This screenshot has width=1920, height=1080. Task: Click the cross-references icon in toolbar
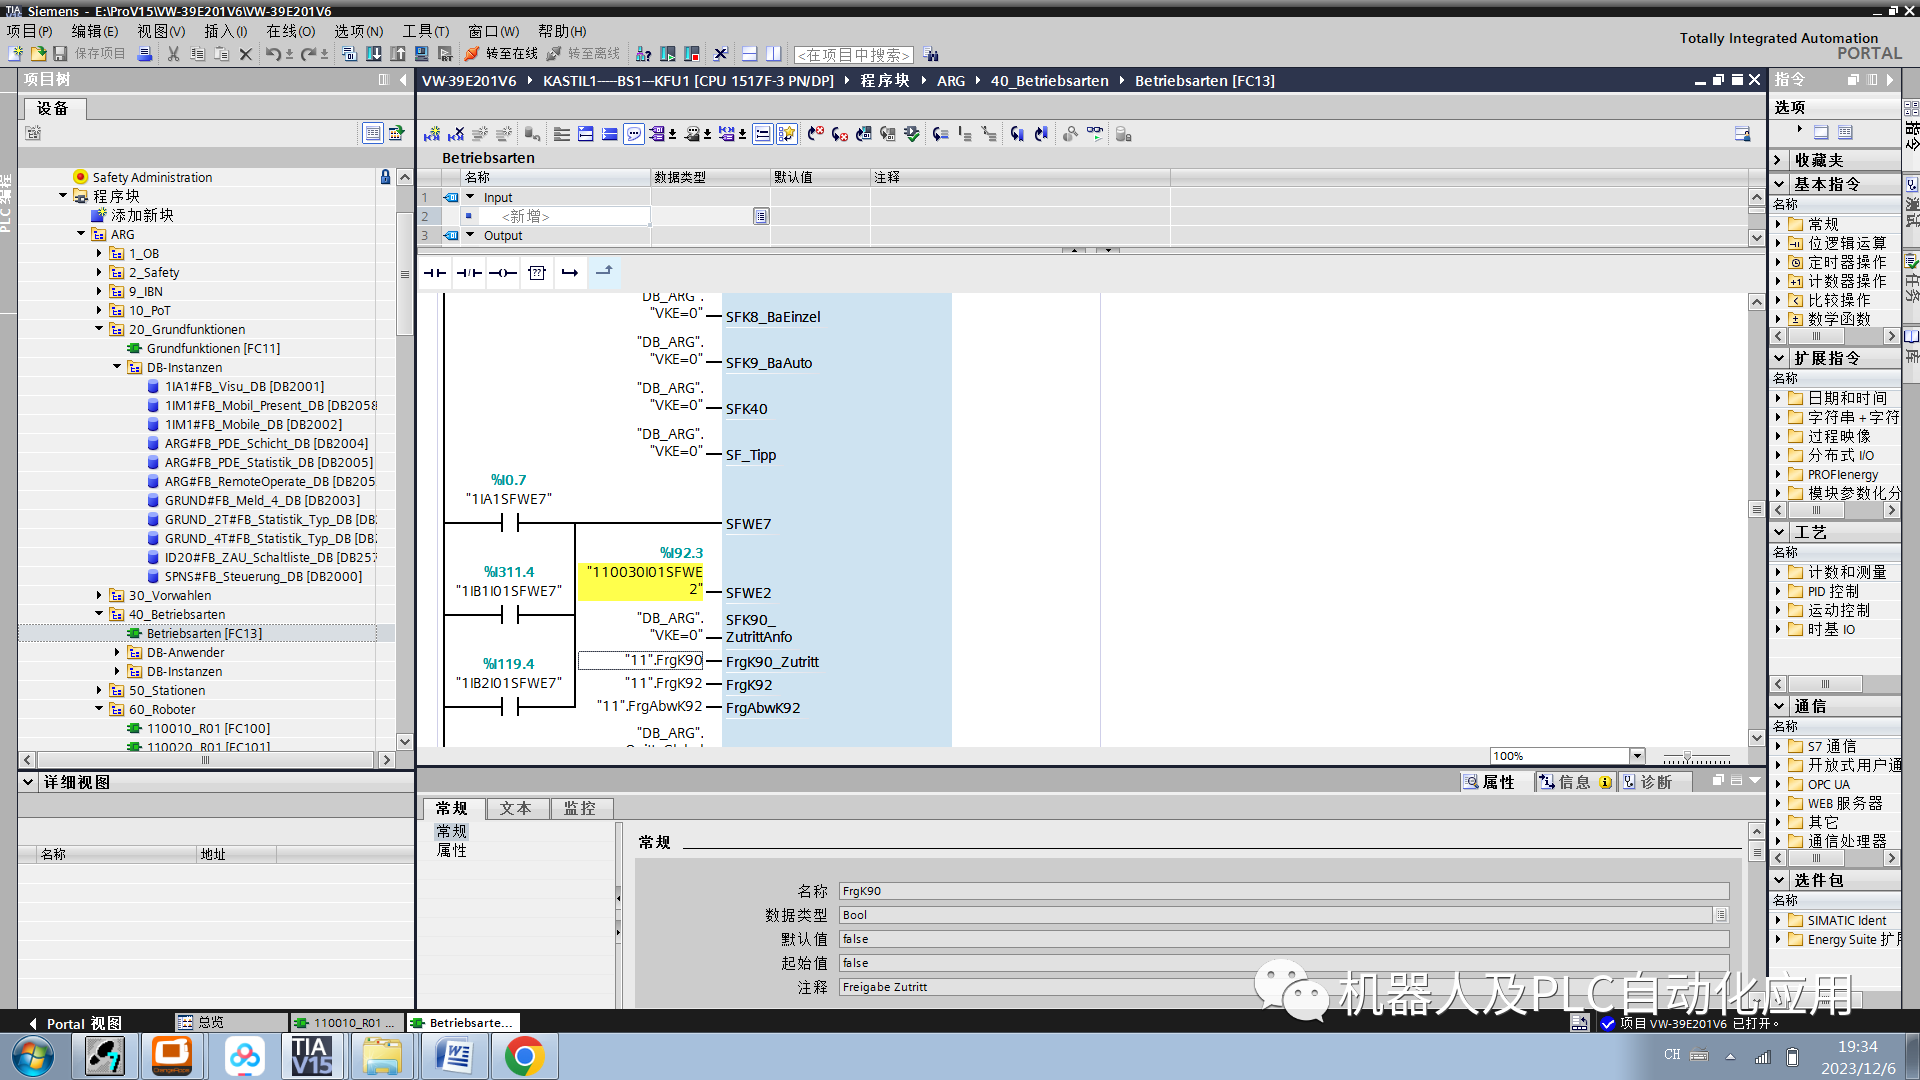click(x=721, y=54)
